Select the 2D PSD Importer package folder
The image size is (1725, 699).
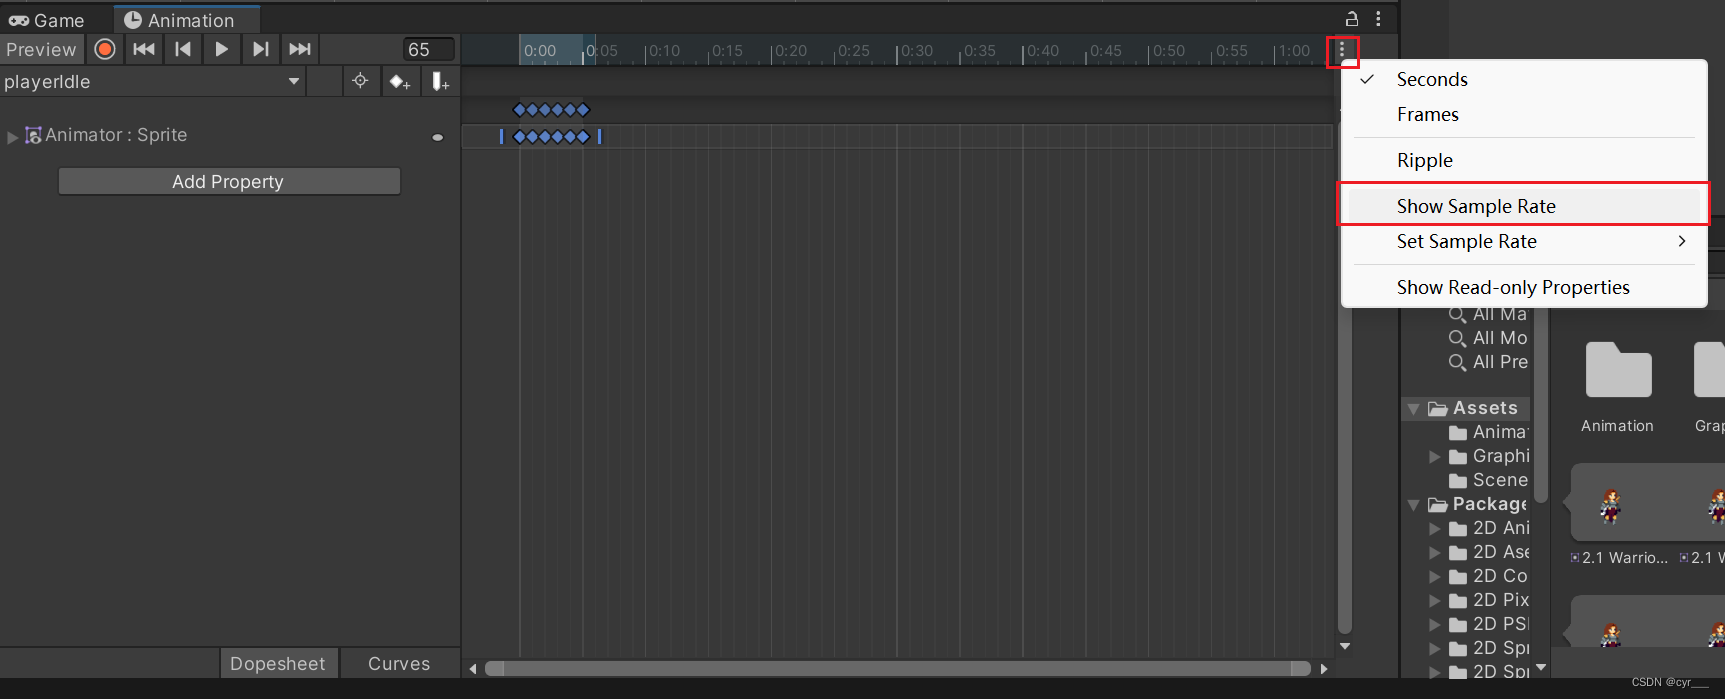click(x=1489, y=624)
